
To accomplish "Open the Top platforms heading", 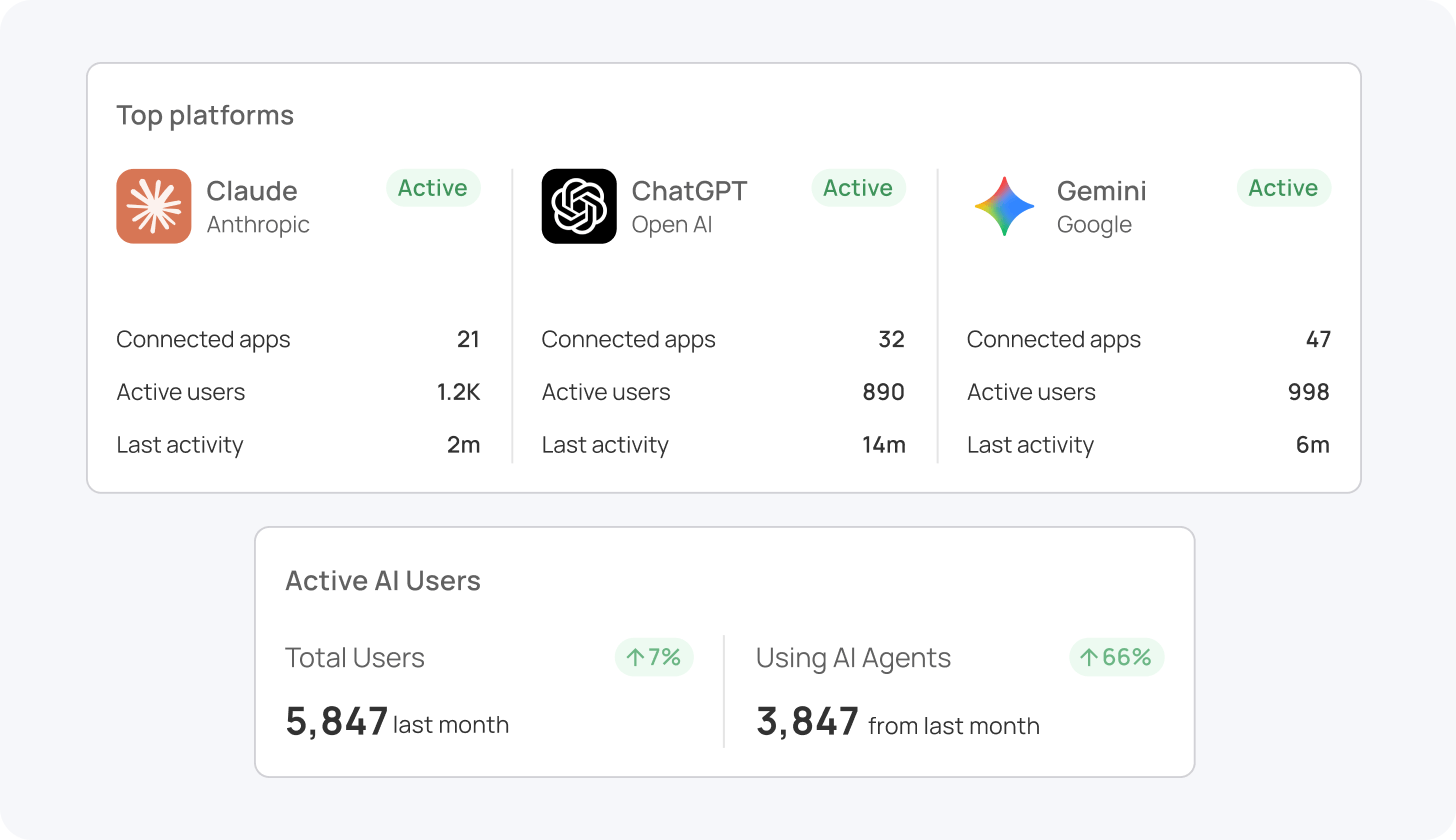I will click(x=205, y=115).
